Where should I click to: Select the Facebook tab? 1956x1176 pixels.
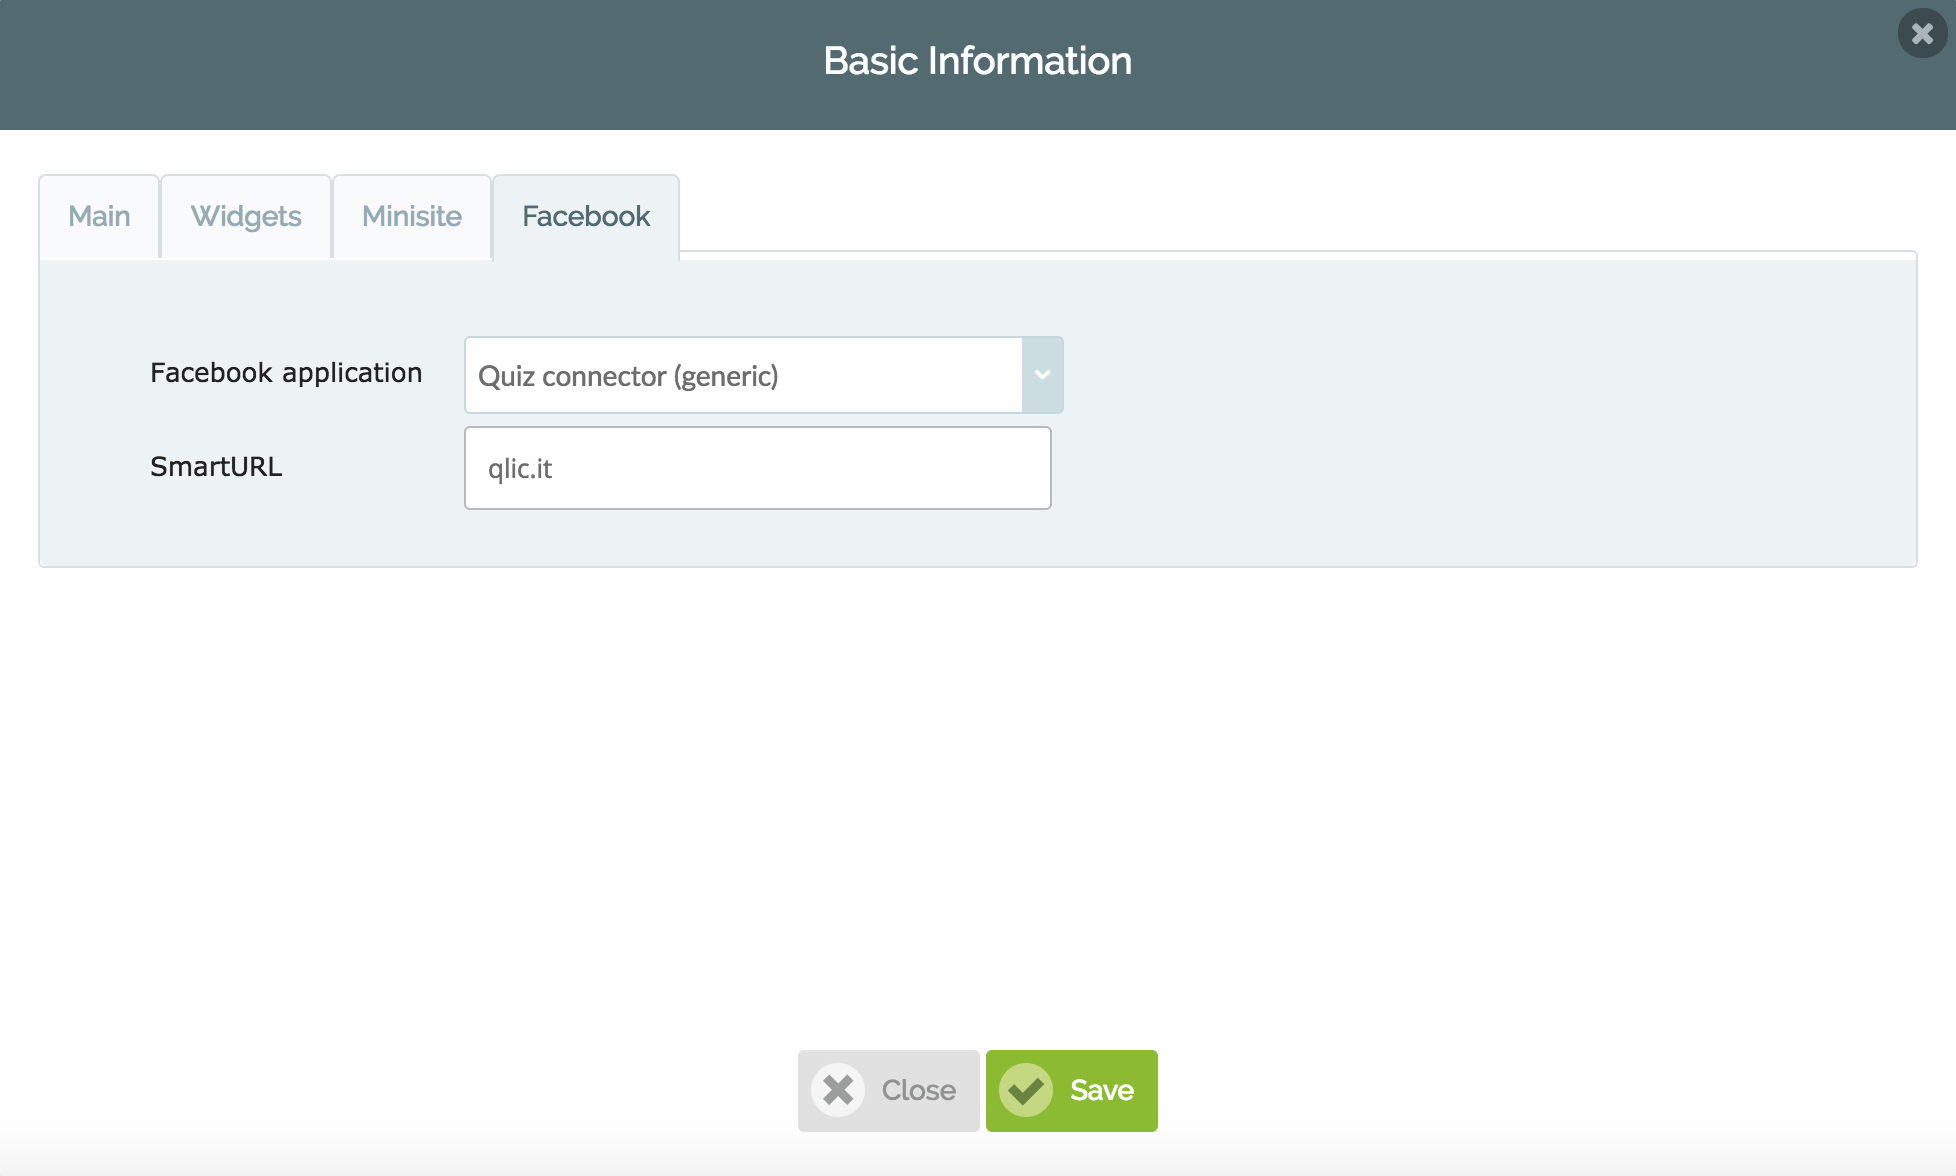pos(586,216)
